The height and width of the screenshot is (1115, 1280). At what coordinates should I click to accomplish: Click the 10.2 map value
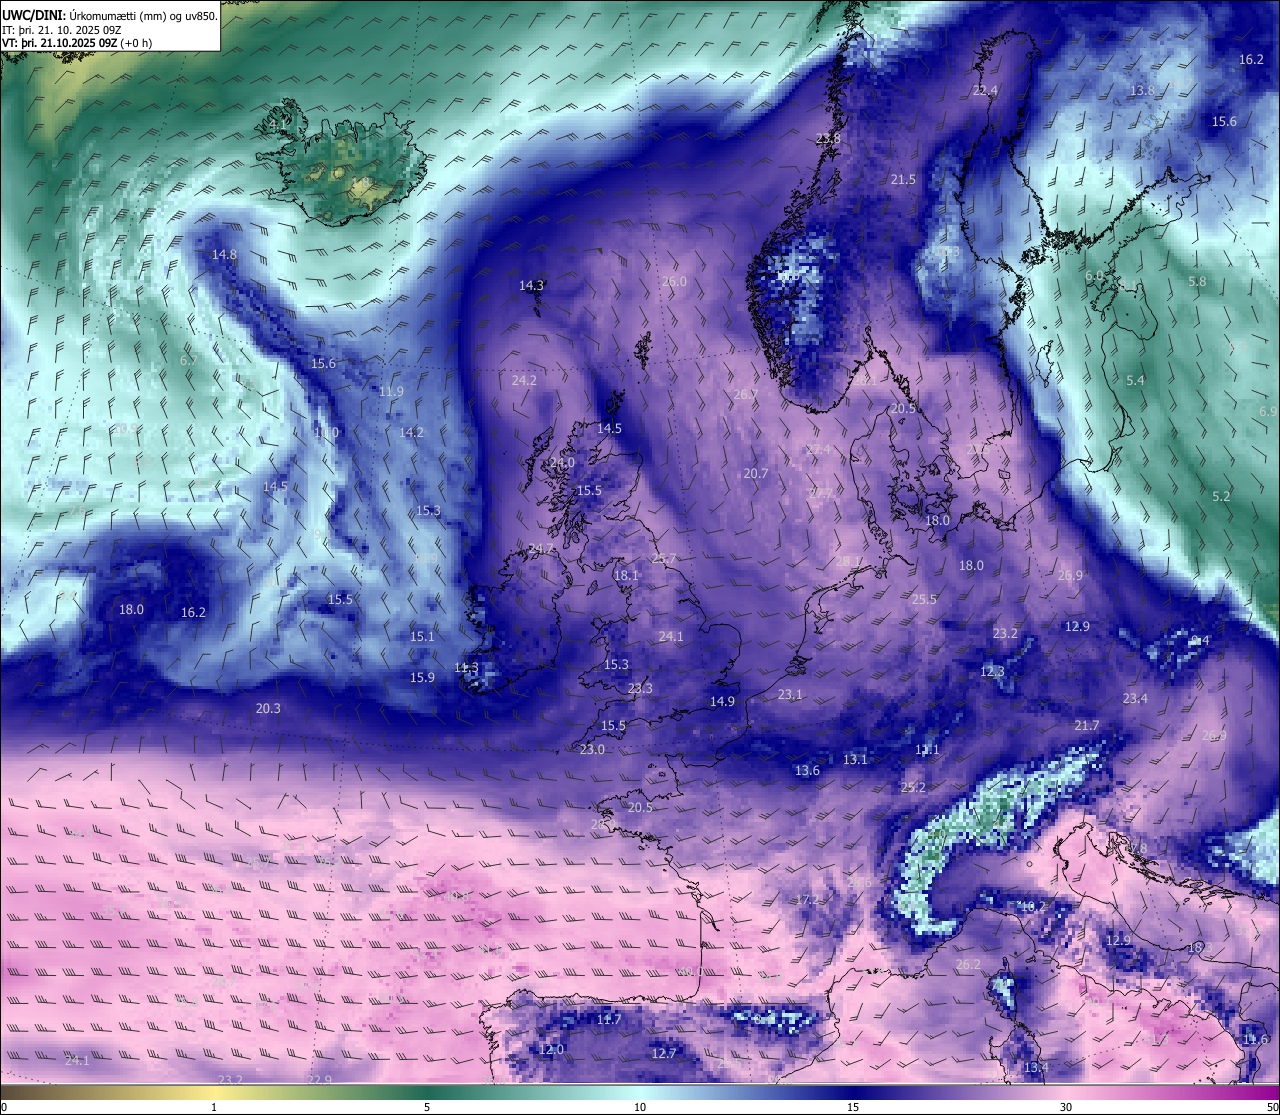1032,906
